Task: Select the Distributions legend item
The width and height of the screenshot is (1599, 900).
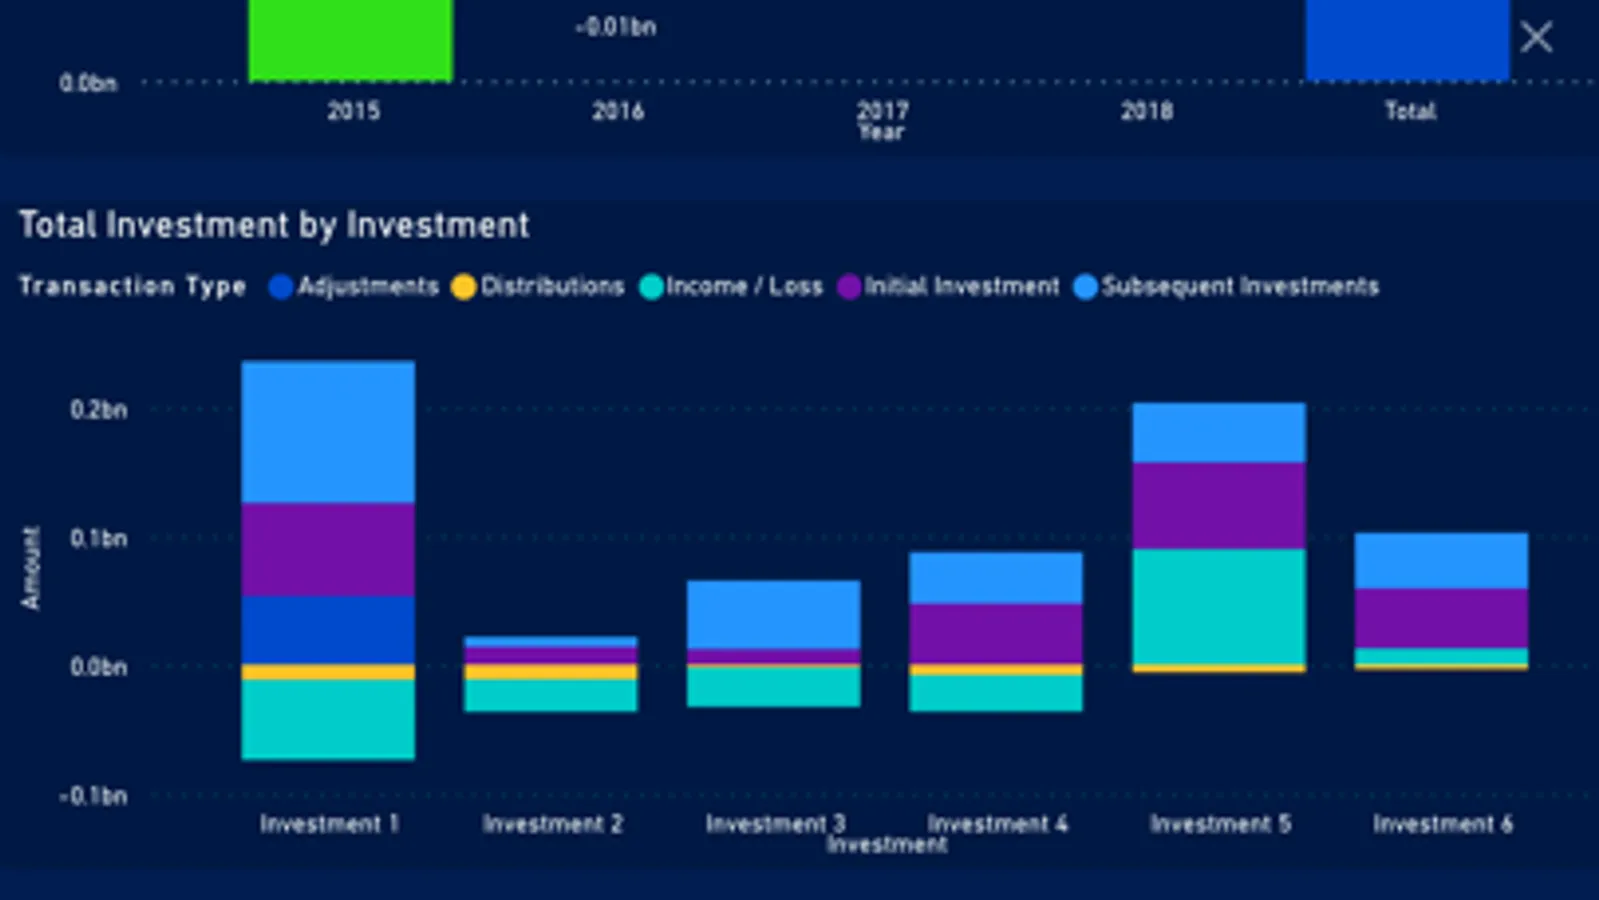Action: pos(538,287)
